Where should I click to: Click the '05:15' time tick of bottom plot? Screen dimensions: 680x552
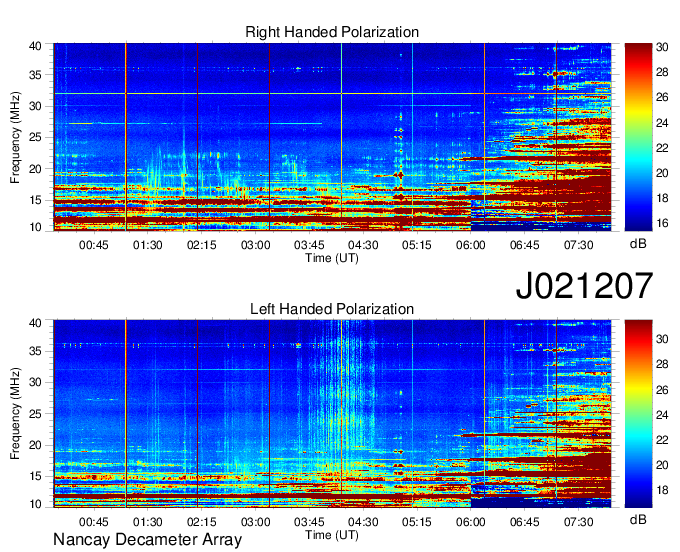(417, 522)
